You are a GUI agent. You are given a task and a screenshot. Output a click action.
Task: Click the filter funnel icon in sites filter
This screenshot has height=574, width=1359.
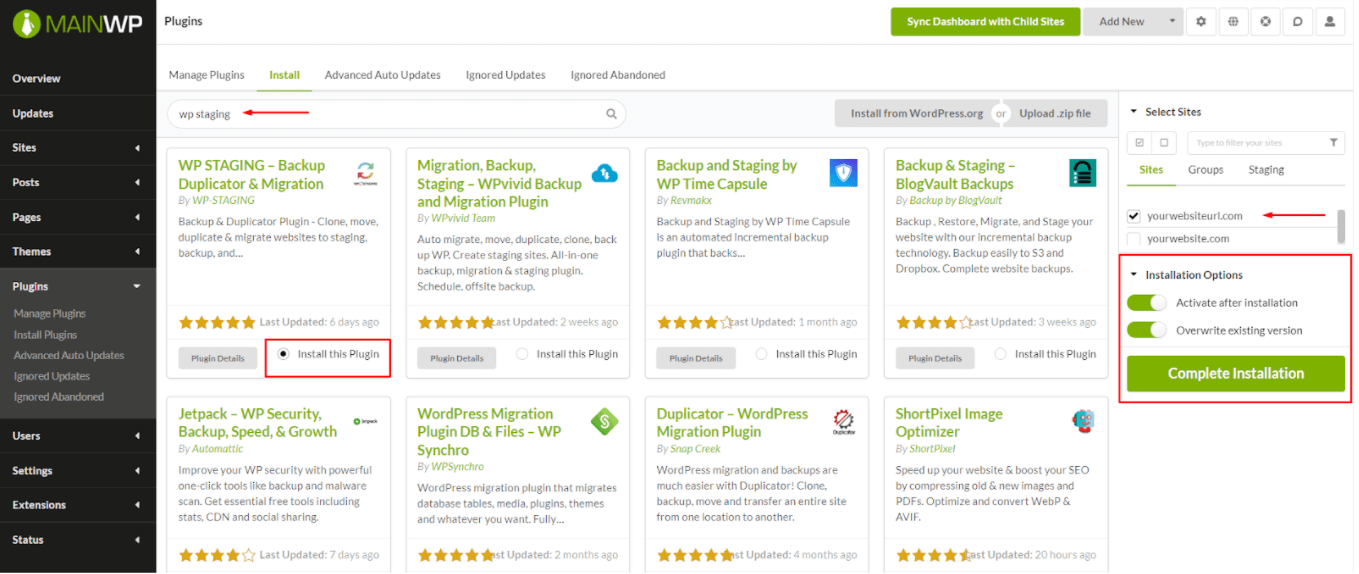click(1334, 143)
